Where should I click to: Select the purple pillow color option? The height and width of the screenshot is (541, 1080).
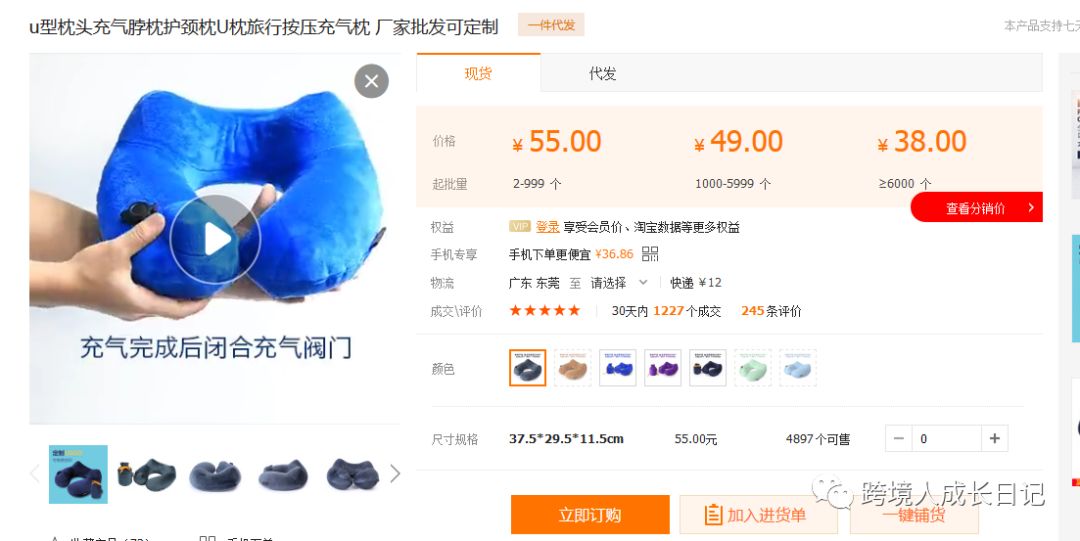[x=663, y=367]
